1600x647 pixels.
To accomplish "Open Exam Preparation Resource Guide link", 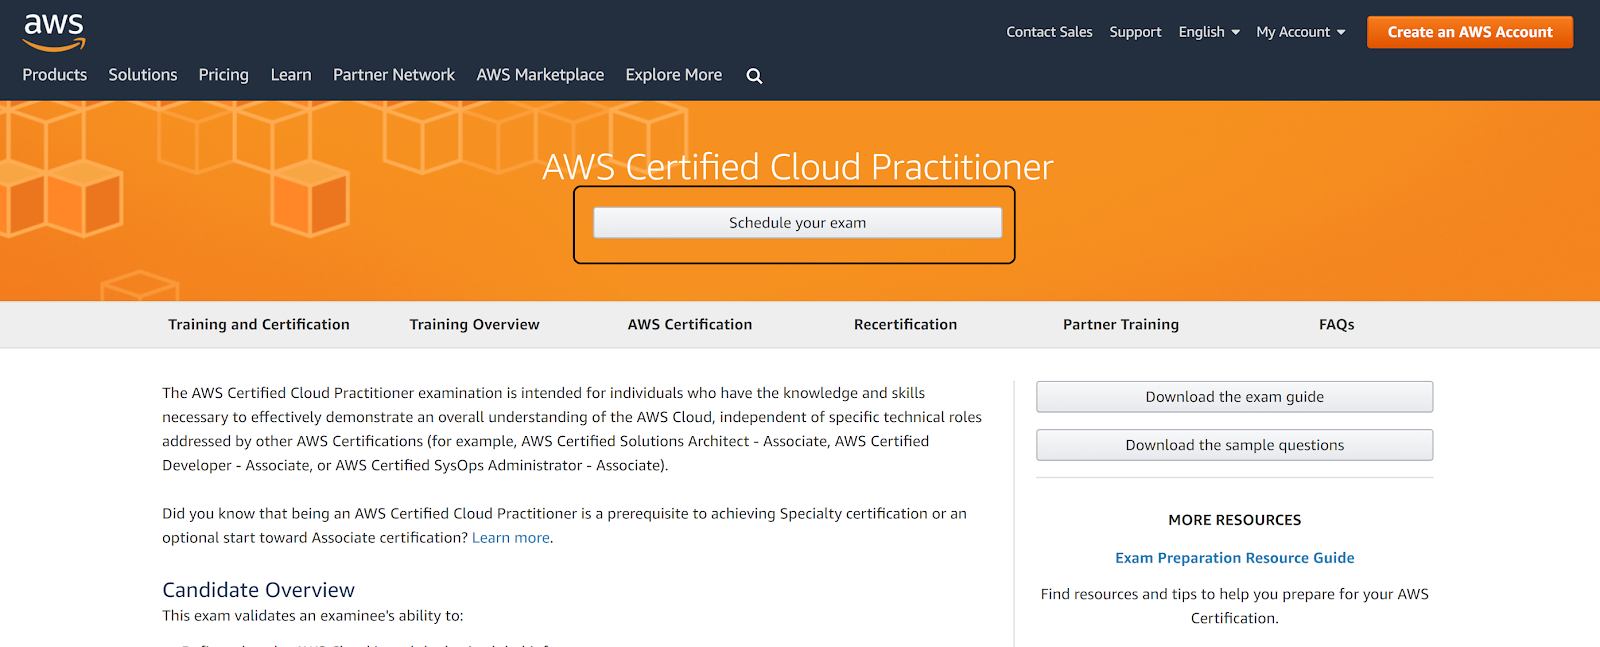I will click(1234, 558).
